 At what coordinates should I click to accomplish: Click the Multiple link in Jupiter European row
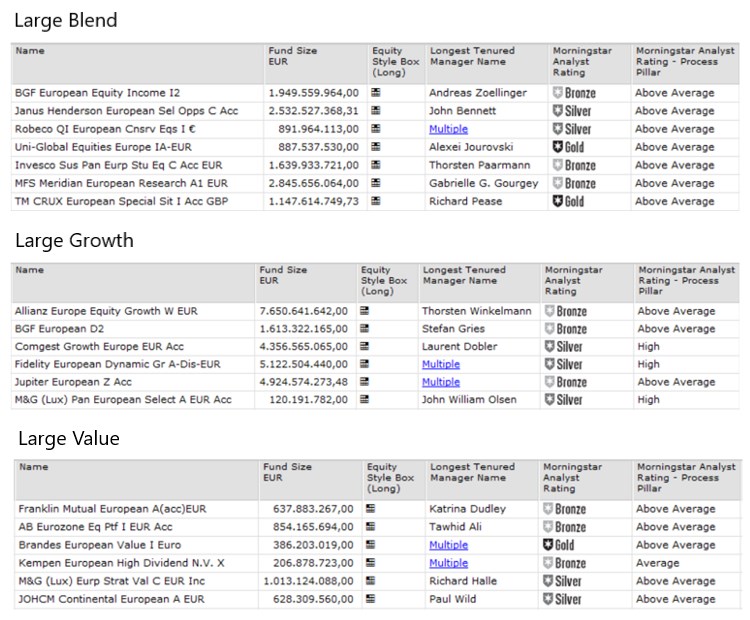(x=440, y=383)
